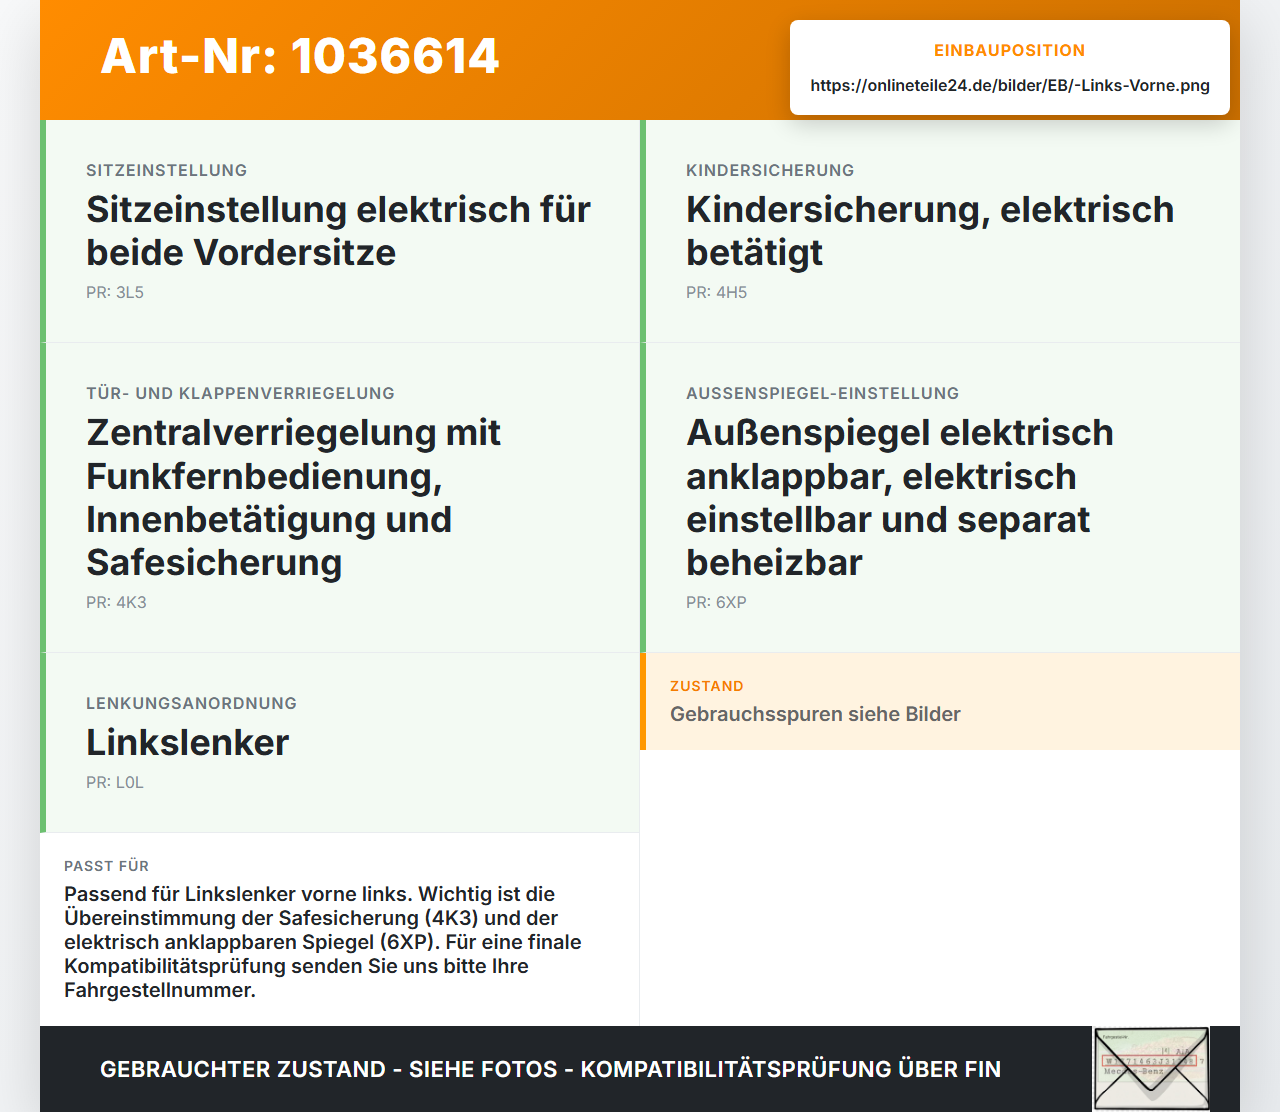Image resolution: width=1280 pixels, height=1113 pixels.
Task: Select the Linkslenker card title
Action: tap(187, 742)
